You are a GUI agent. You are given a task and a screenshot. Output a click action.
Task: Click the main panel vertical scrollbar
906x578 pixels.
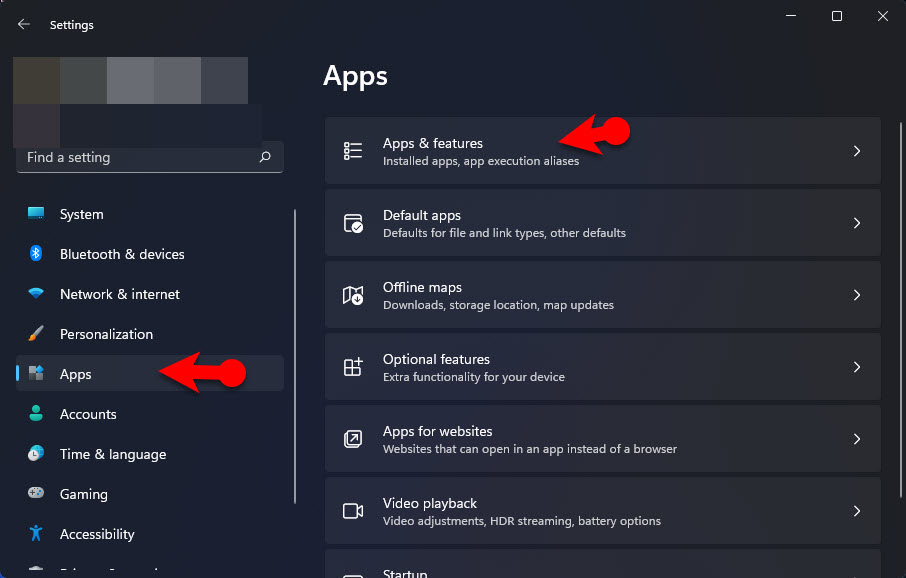coord(900,310)
